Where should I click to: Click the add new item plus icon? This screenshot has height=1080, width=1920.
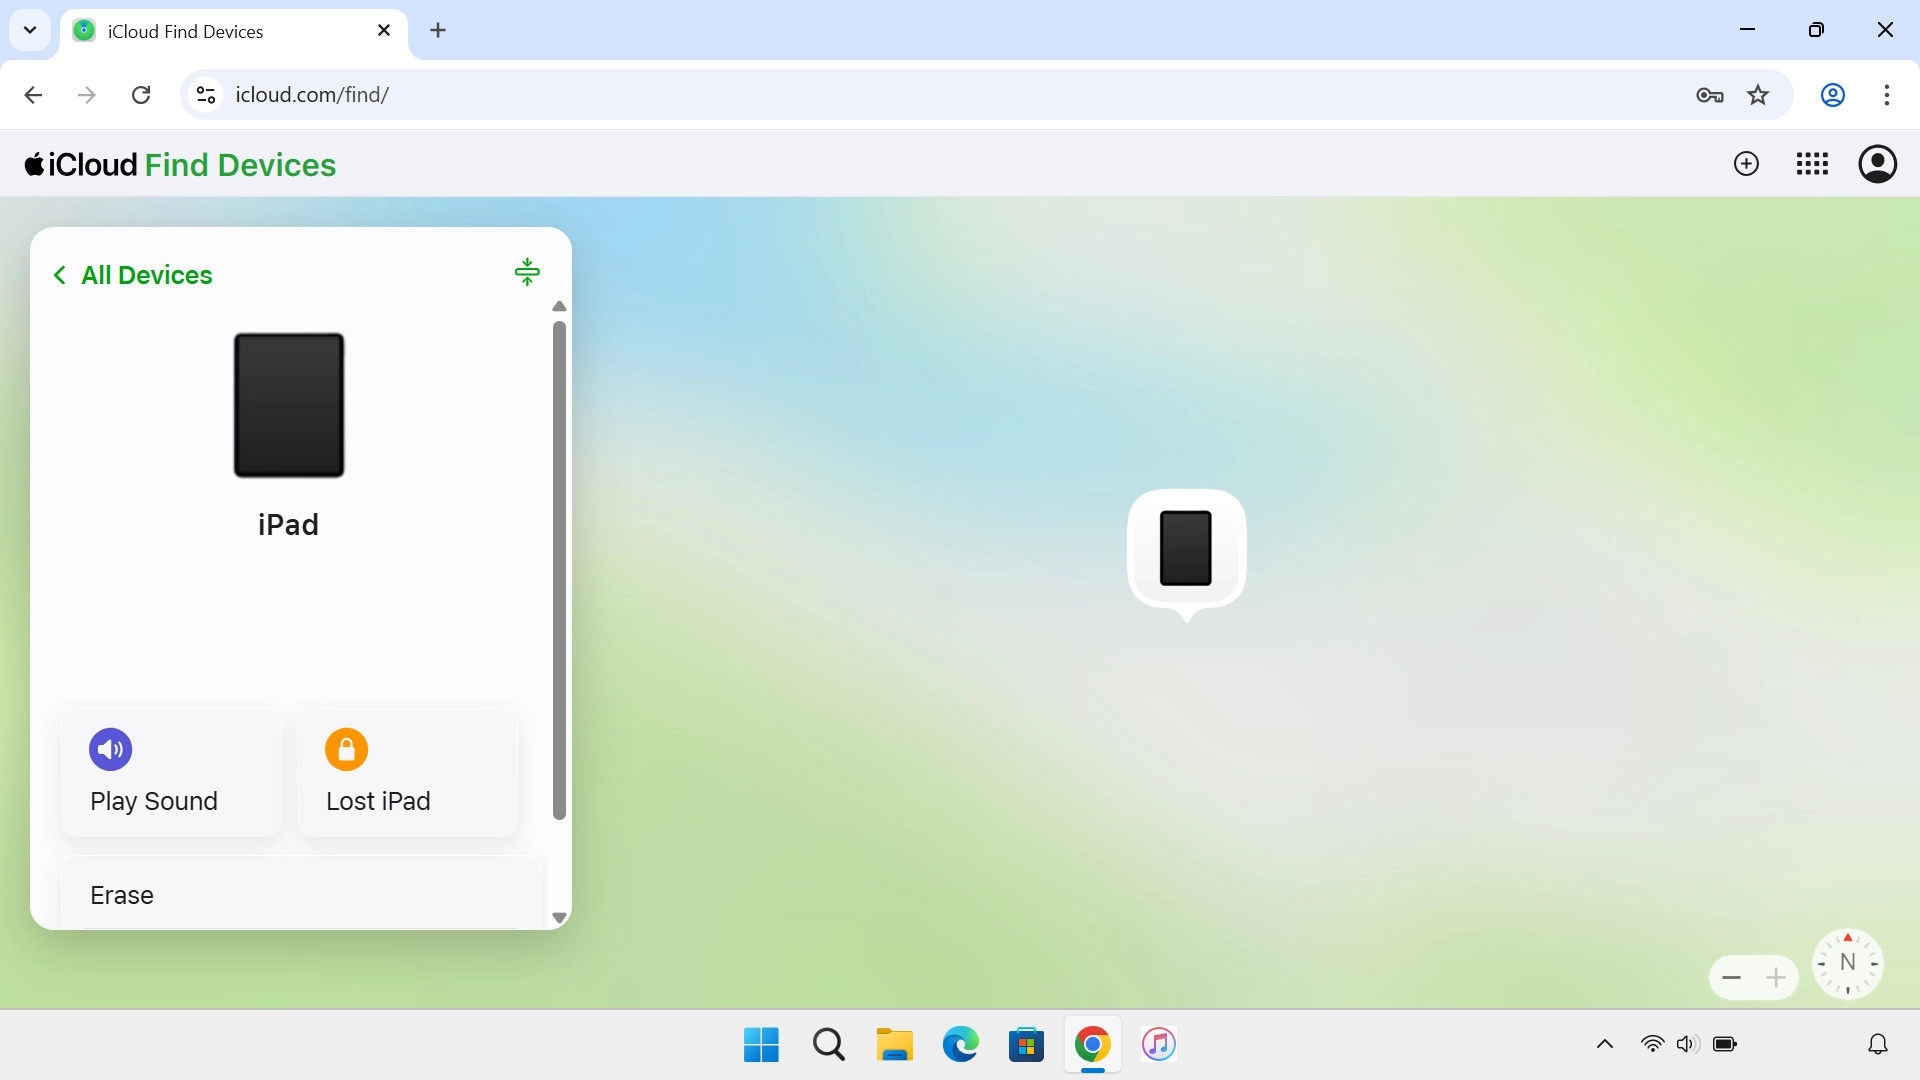point(1746,164)
